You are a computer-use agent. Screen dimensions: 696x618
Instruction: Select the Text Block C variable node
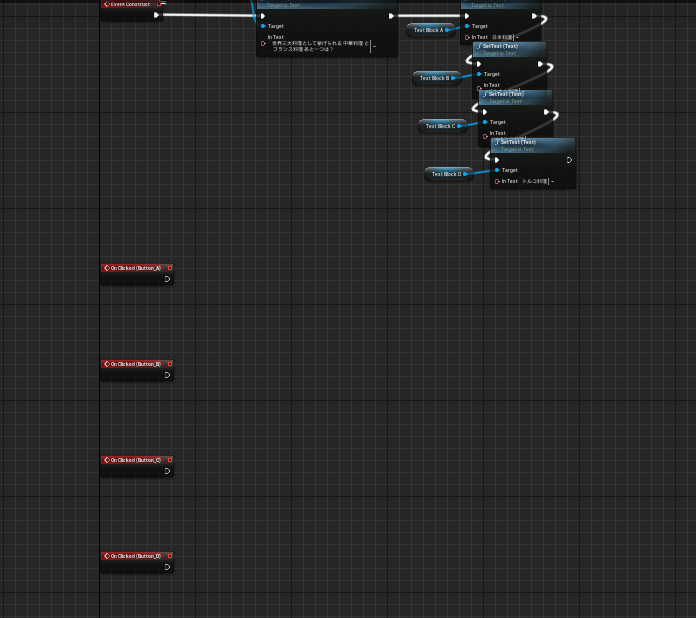point(443,126)
